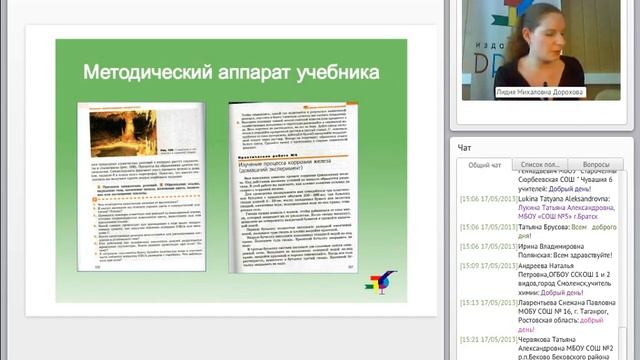Click the left textbook page image

point(141,187)
